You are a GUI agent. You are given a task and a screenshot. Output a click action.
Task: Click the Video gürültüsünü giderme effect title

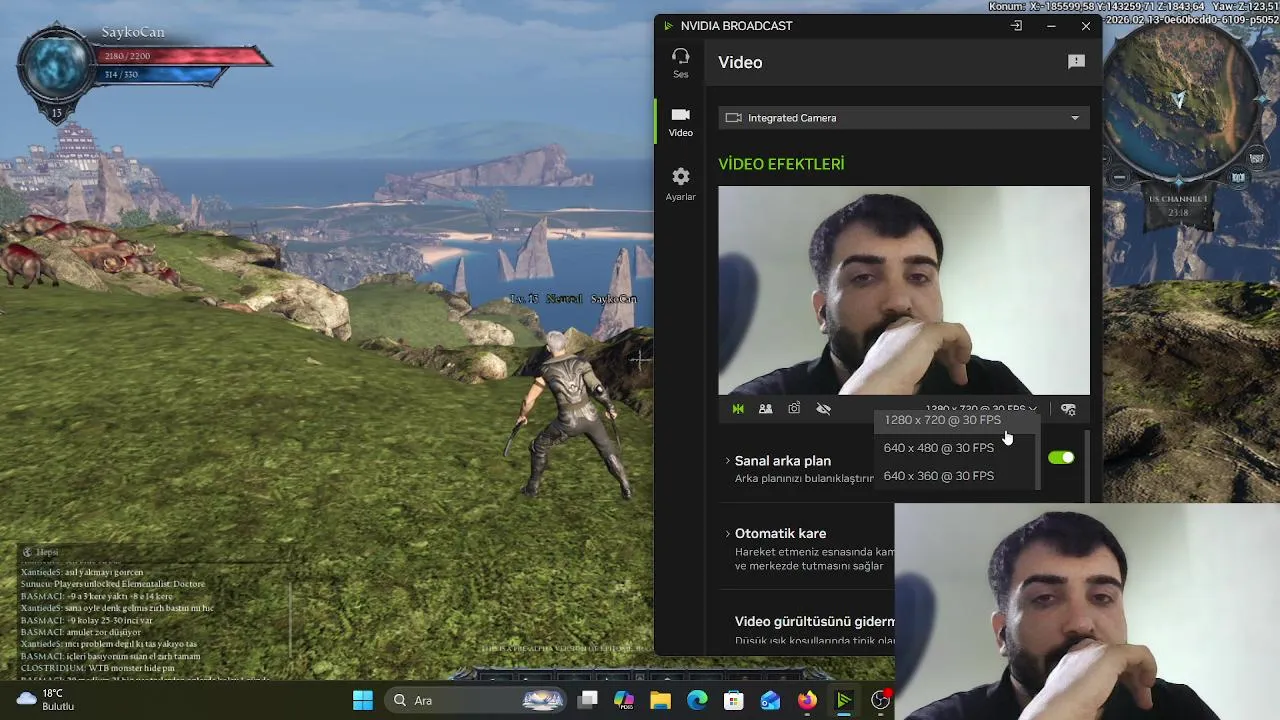pos(814,622)
